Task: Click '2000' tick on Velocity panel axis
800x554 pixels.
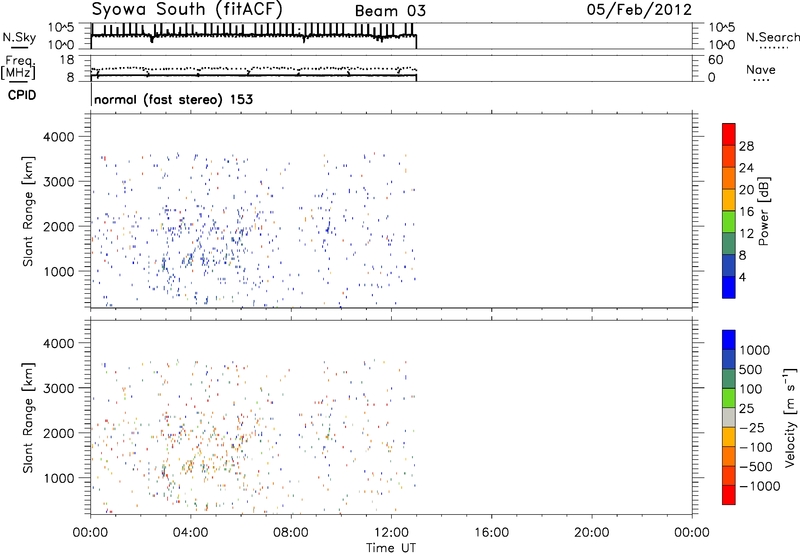Action: (x=59, y=433)
